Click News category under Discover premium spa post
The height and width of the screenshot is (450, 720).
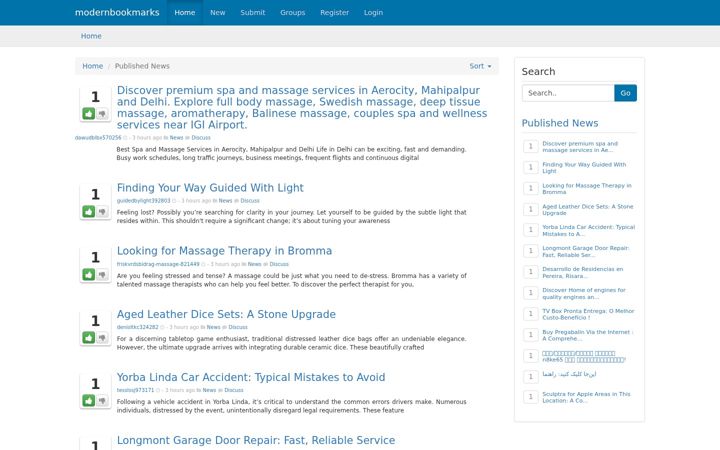(x=176, y=138)
